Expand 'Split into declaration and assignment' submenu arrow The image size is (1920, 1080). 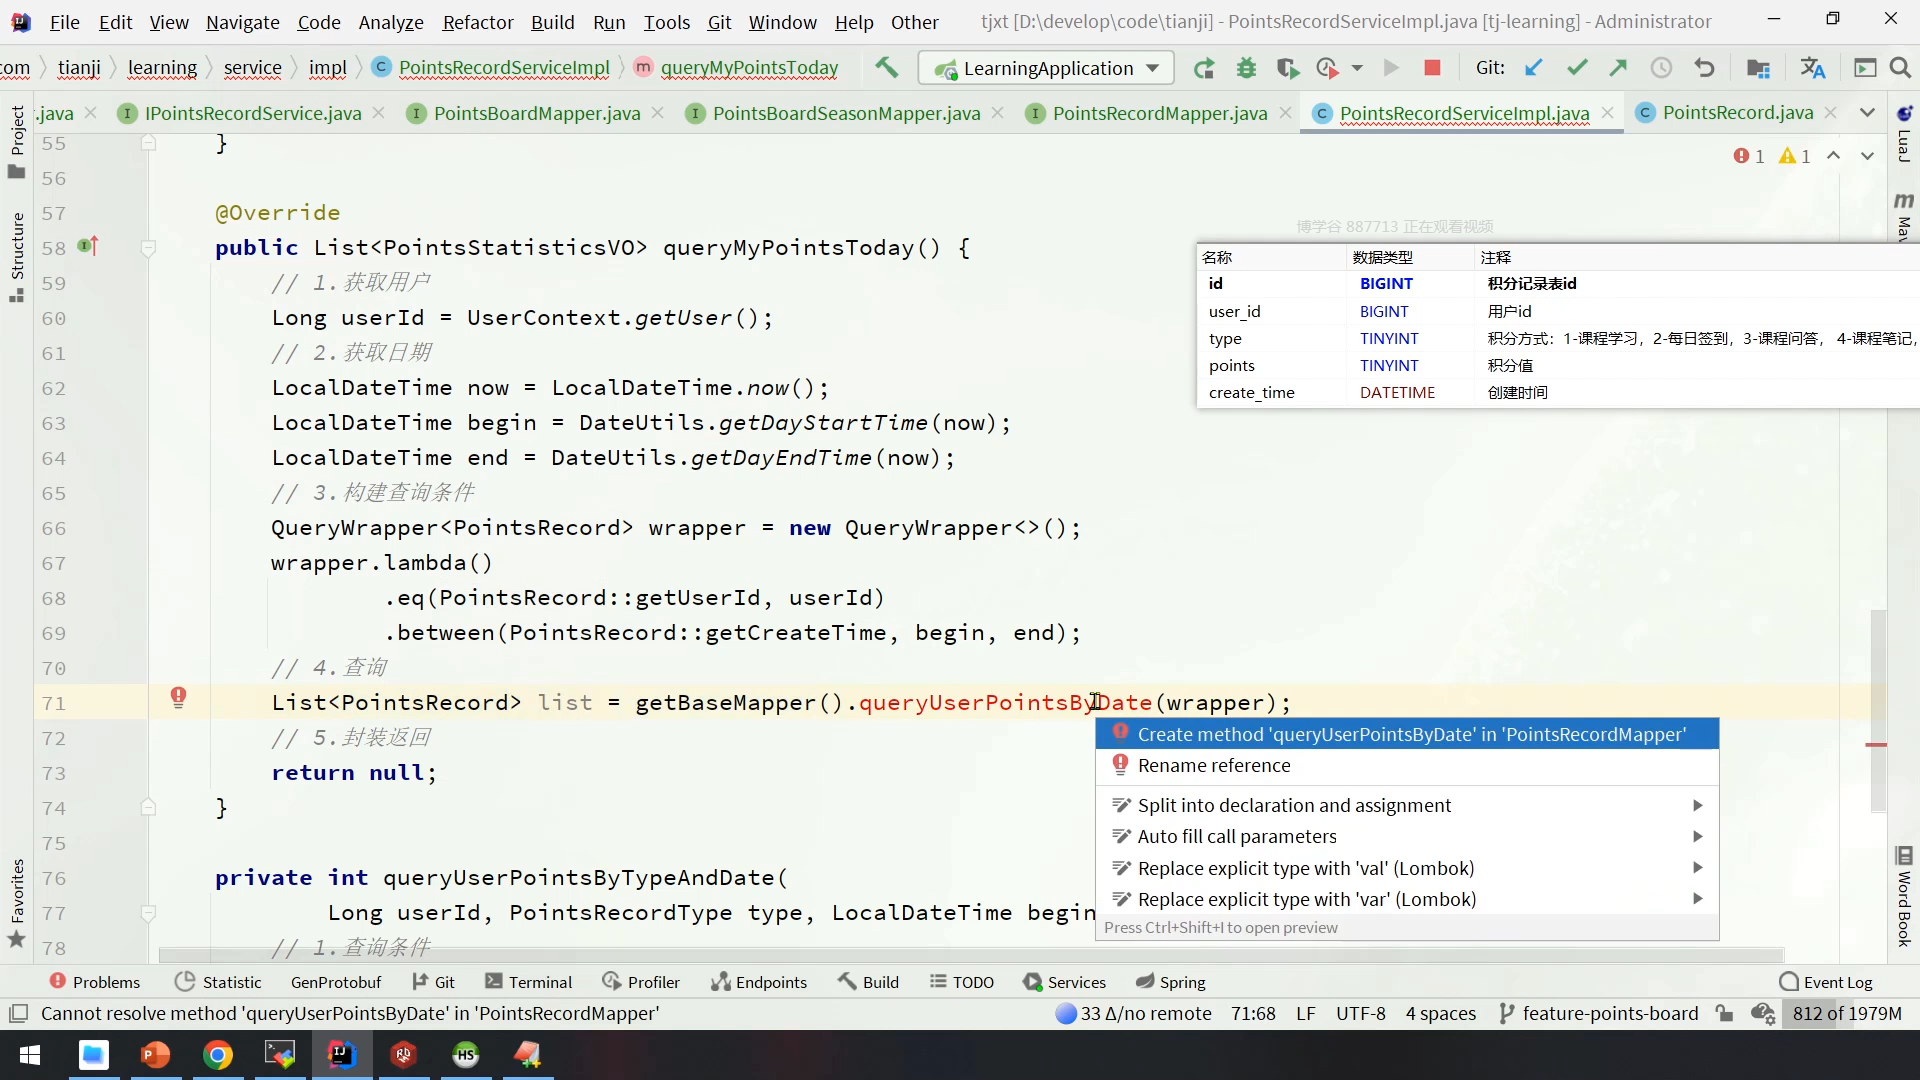click(x=1697, y=805)
